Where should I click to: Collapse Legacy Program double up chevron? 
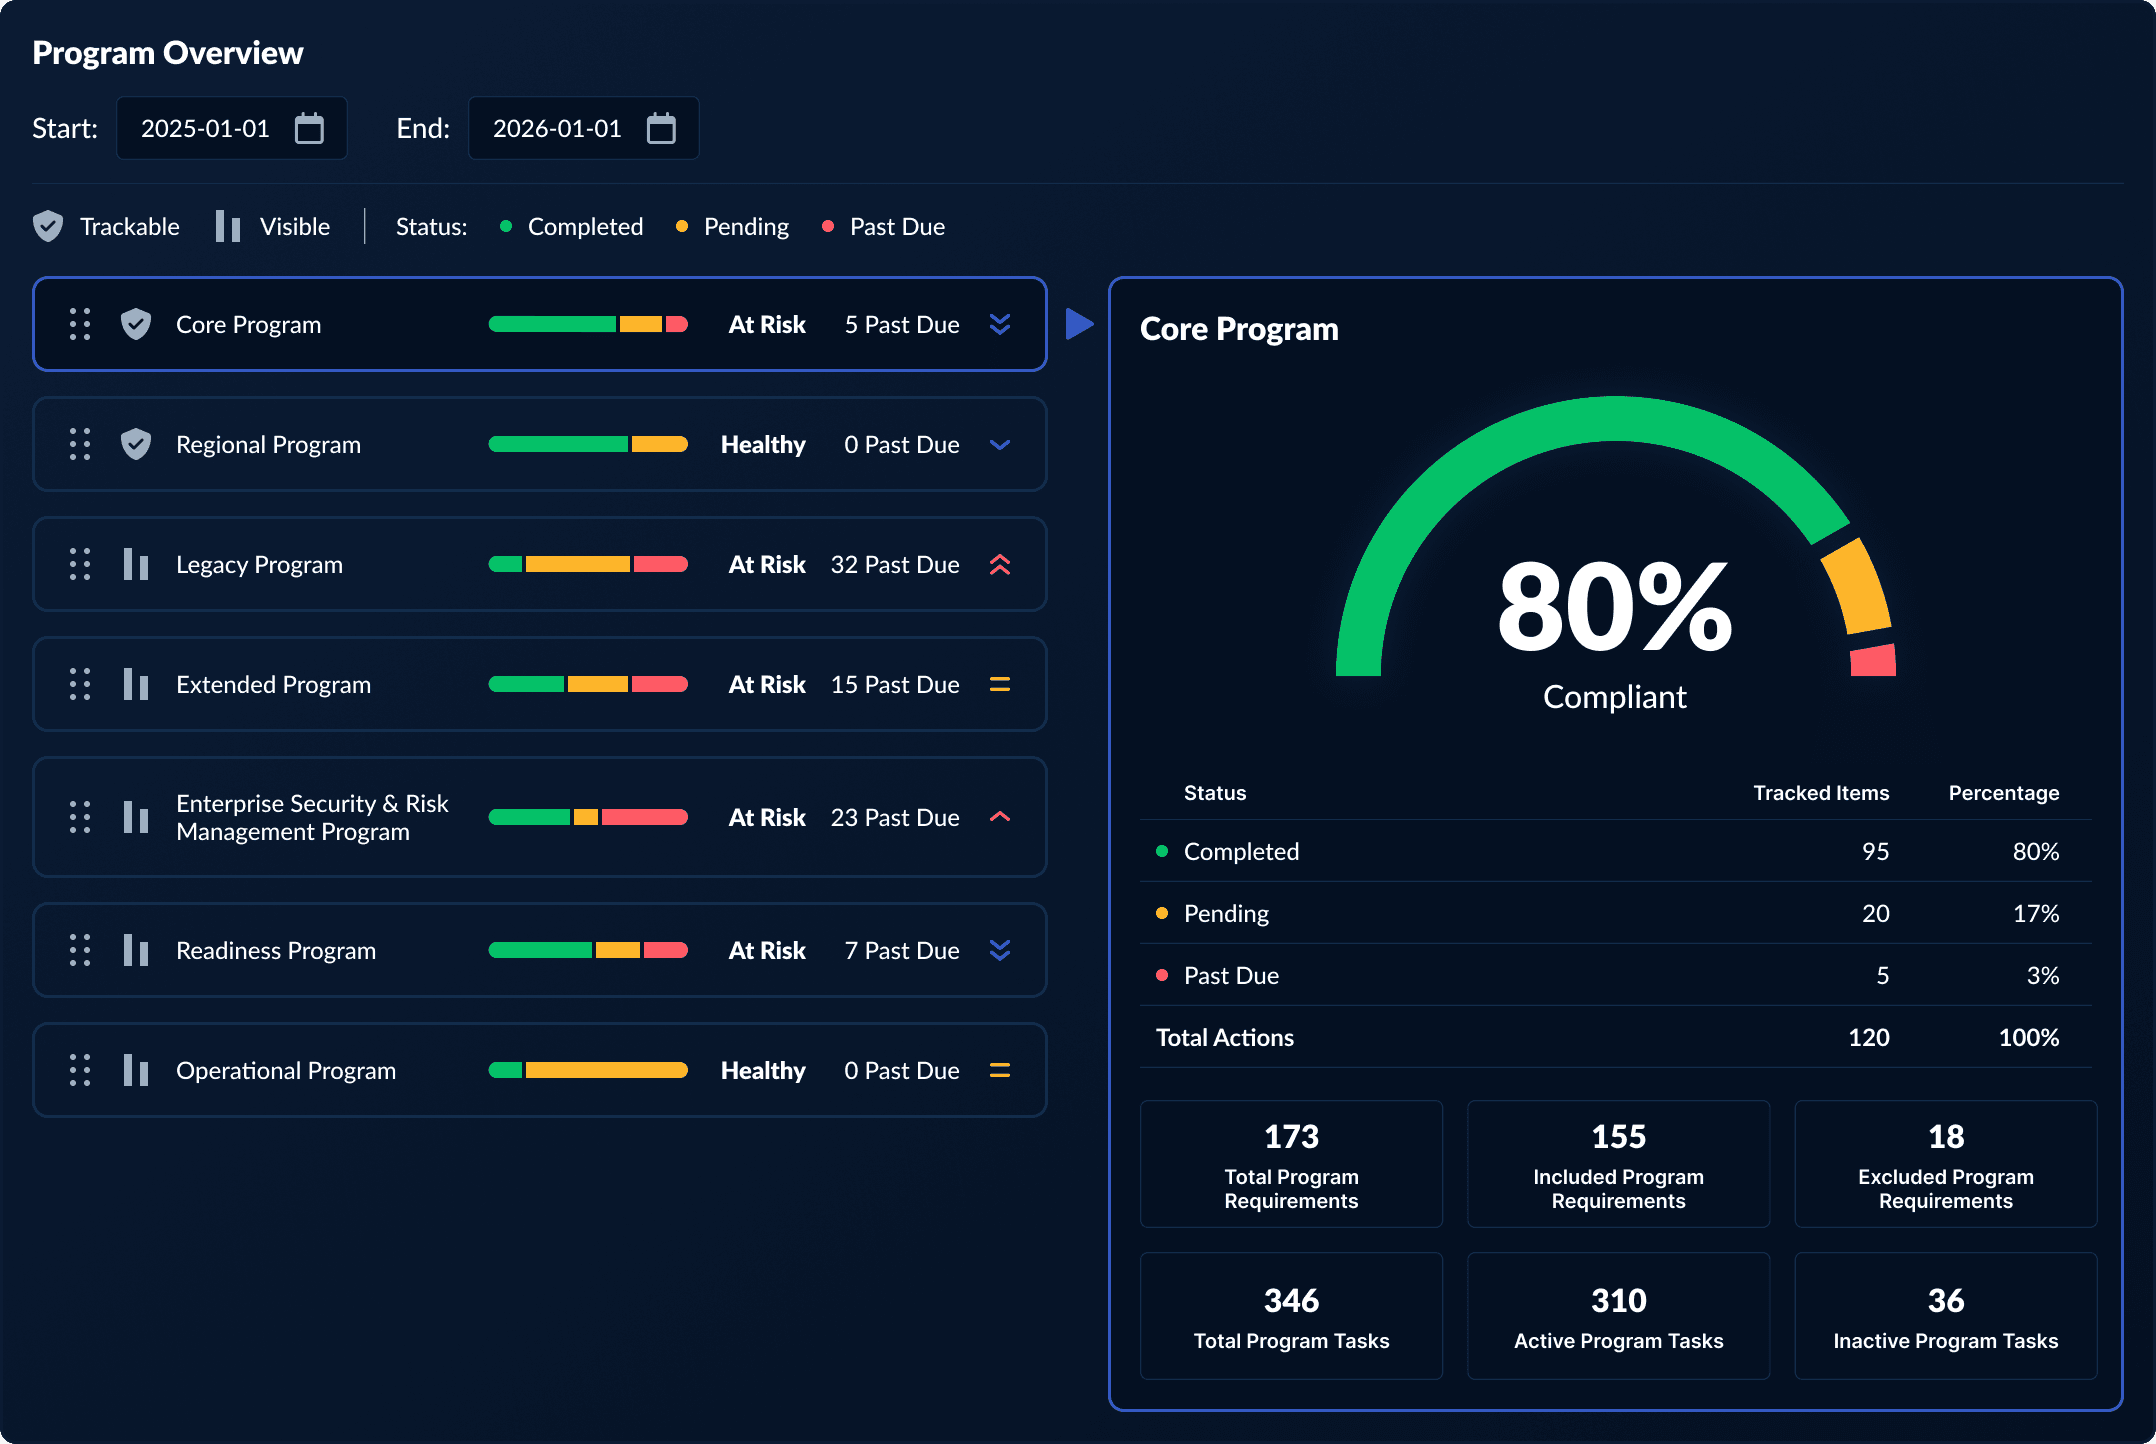click(x=999, y=564)
